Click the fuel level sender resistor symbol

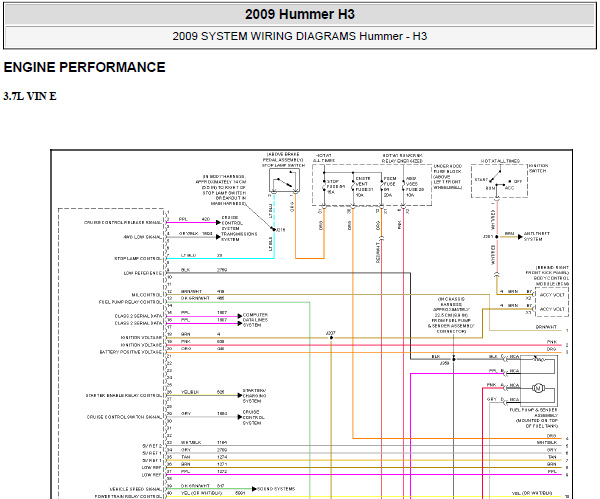pos(538,359)
